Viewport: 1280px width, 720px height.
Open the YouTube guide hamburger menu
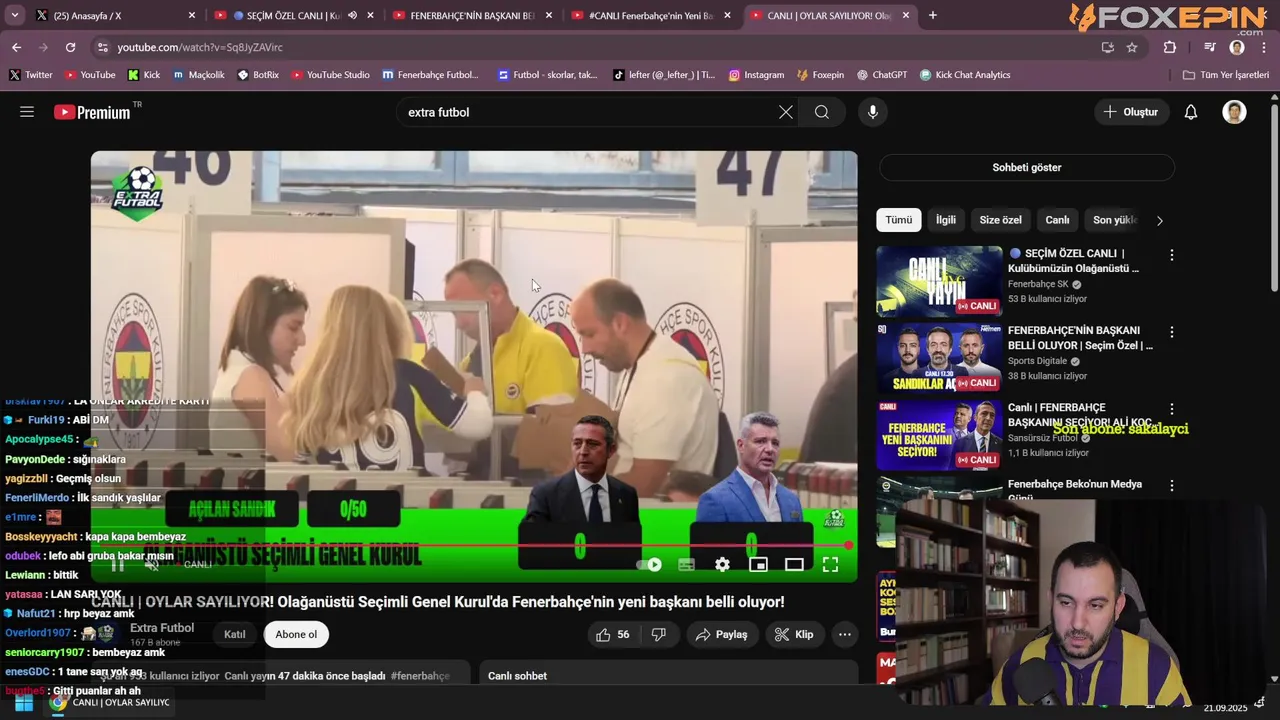27,112
